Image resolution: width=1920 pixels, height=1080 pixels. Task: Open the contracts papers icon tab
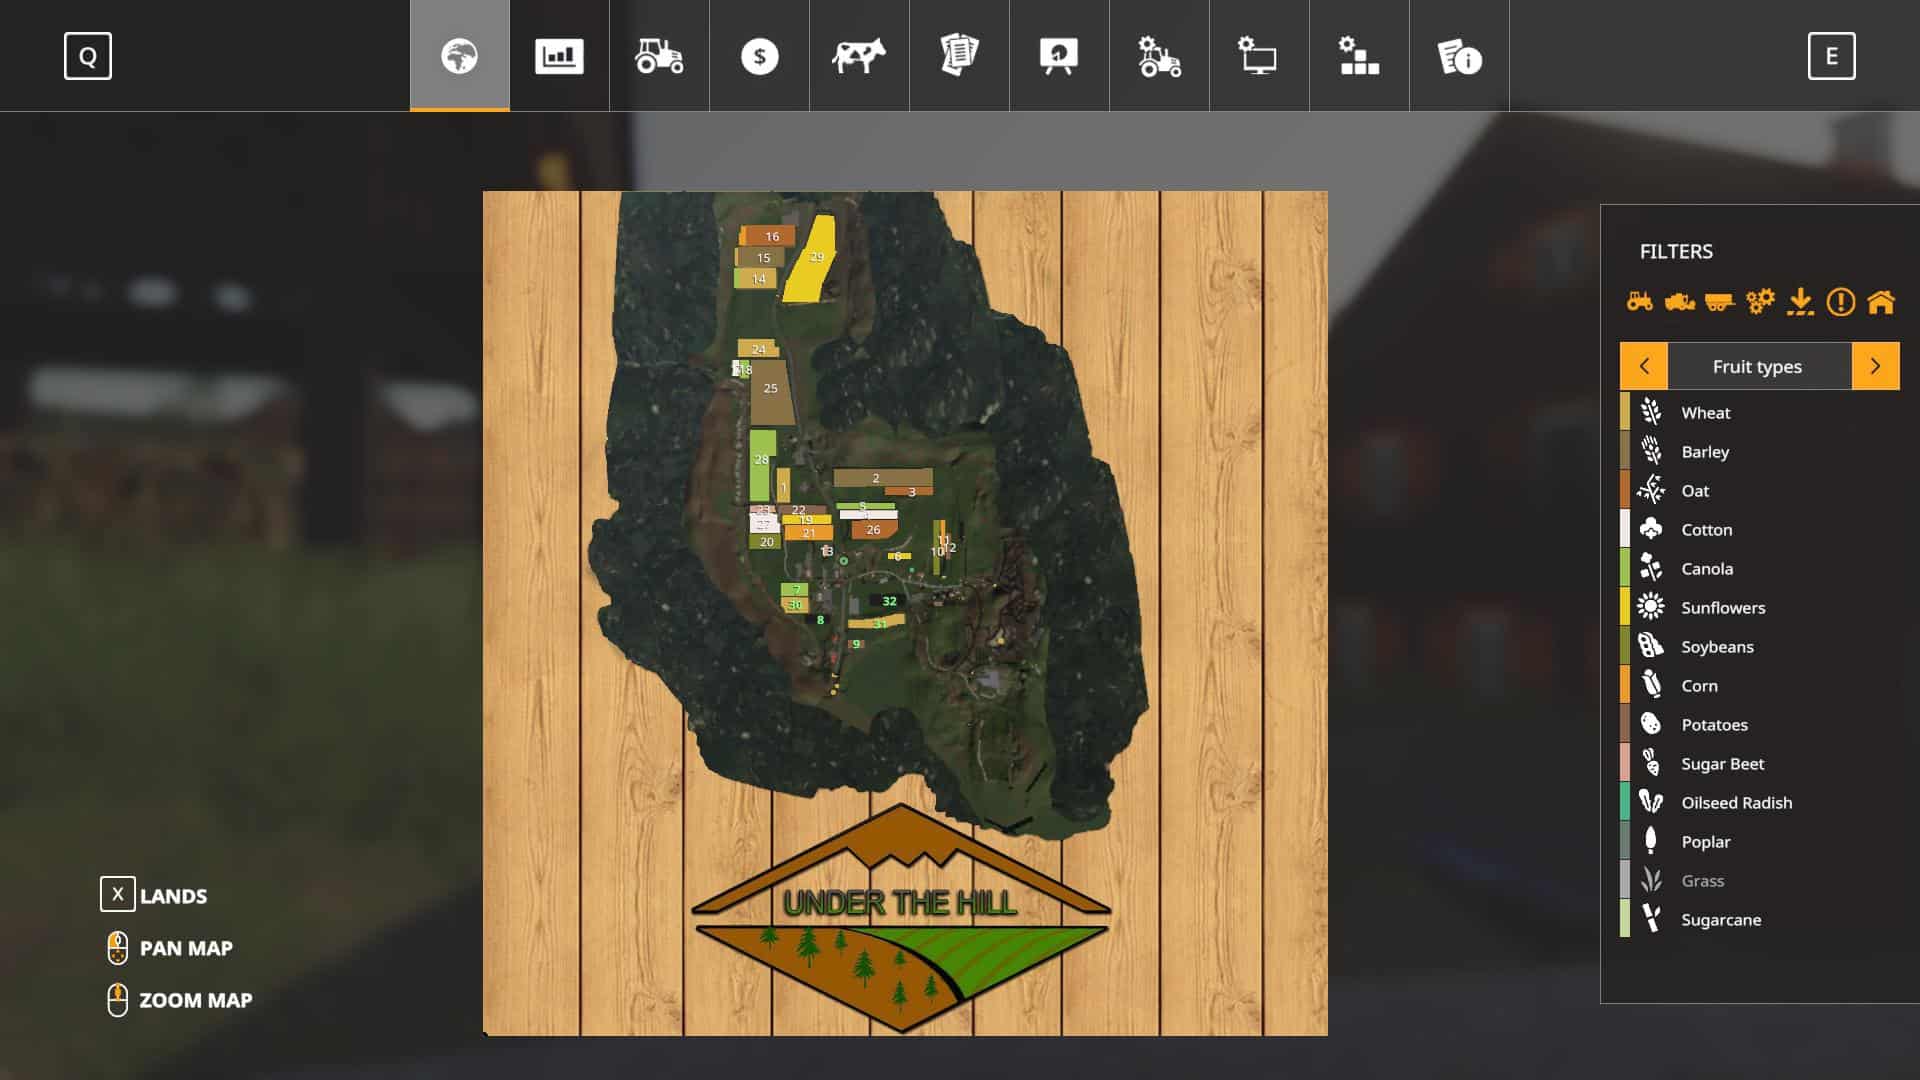[x=959, y=56]
